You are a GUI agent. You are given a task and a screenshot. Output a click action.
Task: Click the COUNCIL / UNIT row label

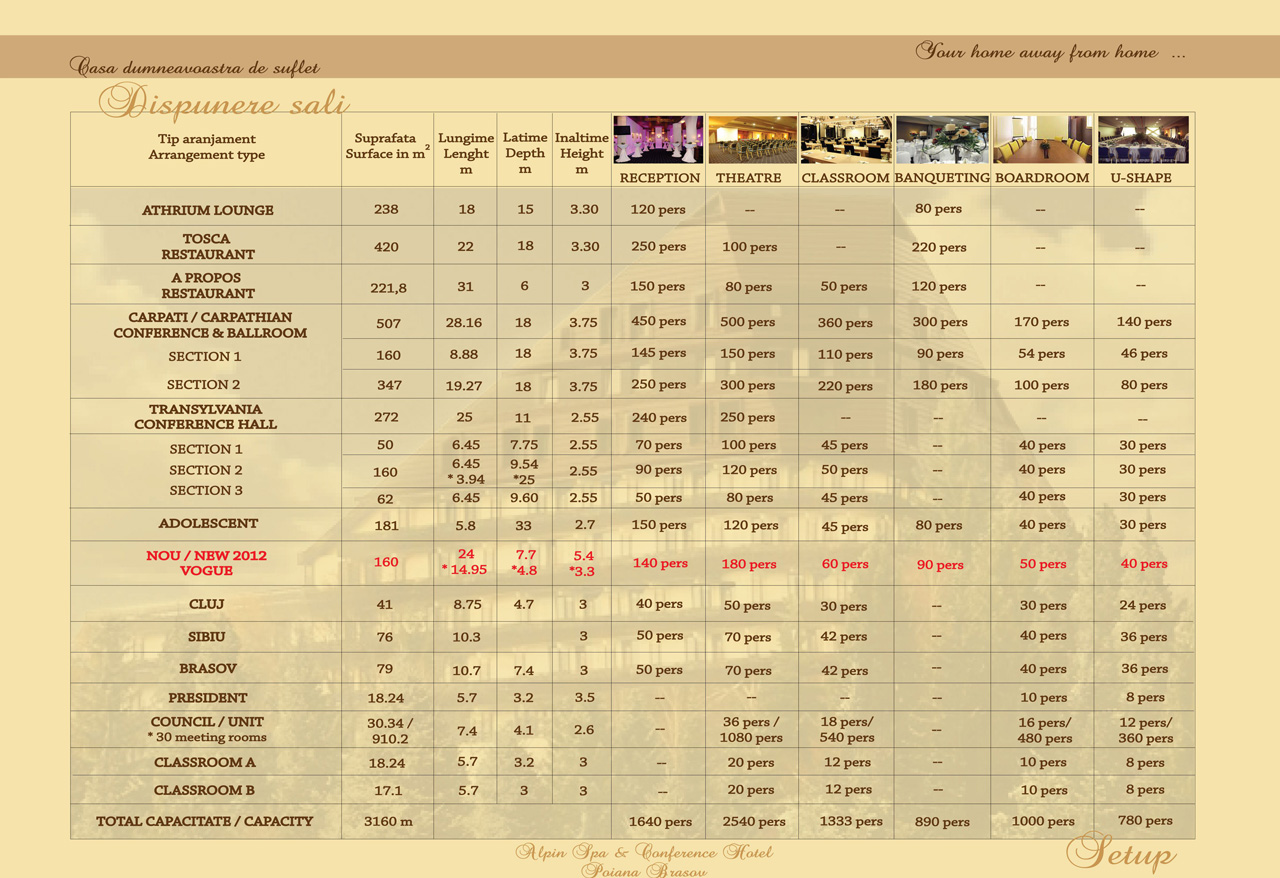tap(207, 729)
